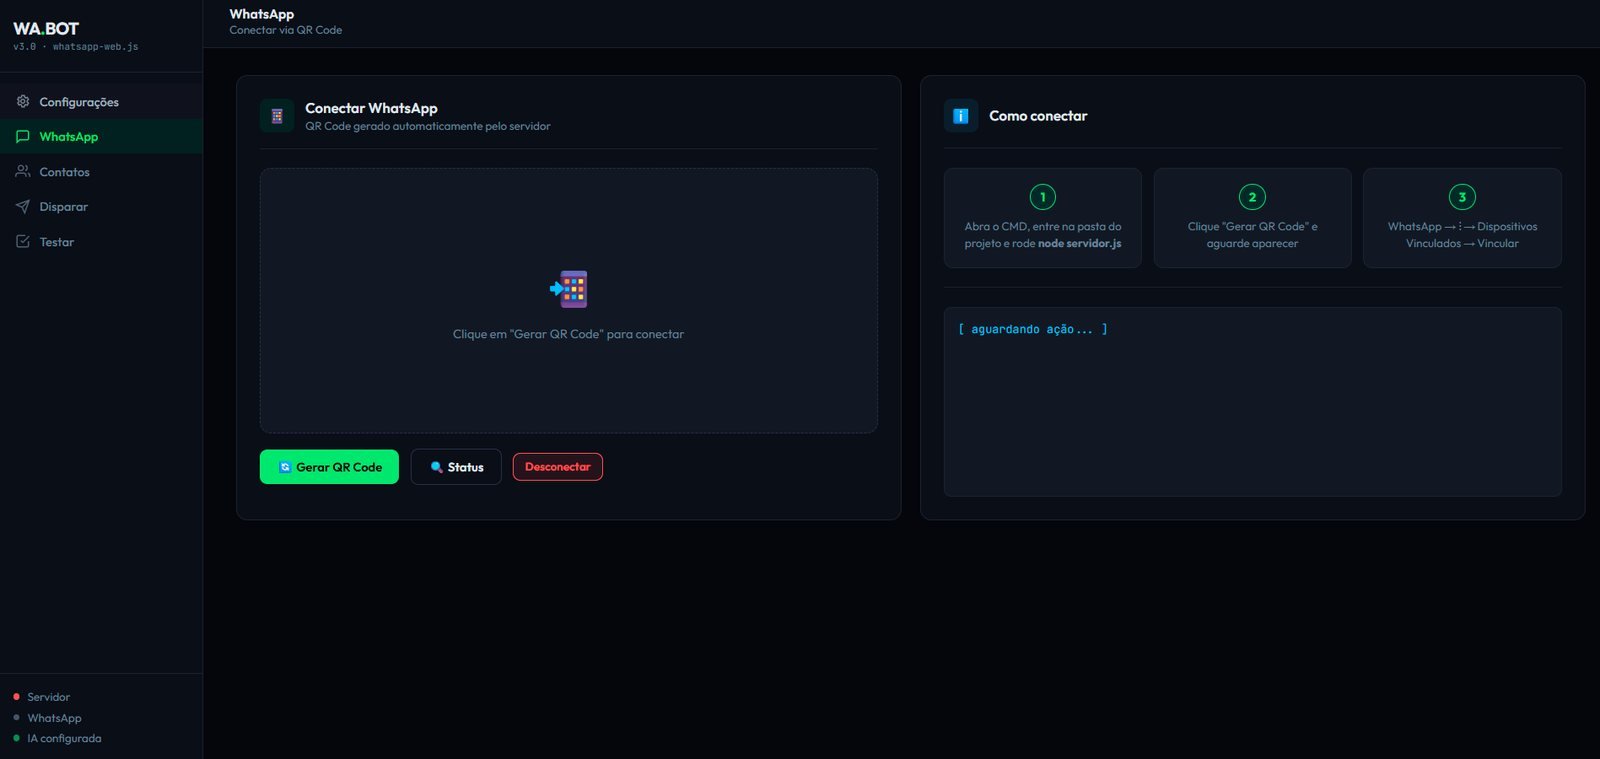Click the Configurações gear icon

coord(23,102)
